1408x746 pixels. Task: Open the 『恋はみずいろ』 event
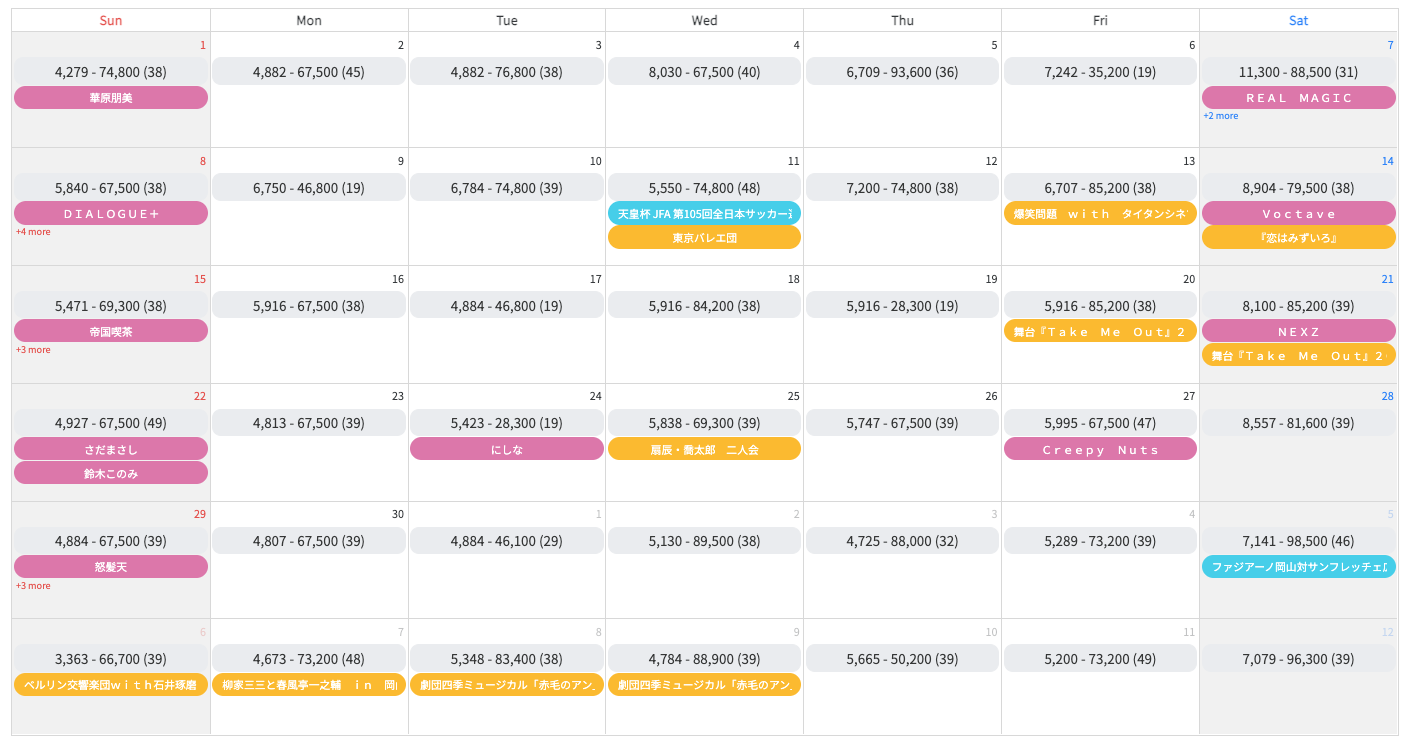pos(1298,238)
